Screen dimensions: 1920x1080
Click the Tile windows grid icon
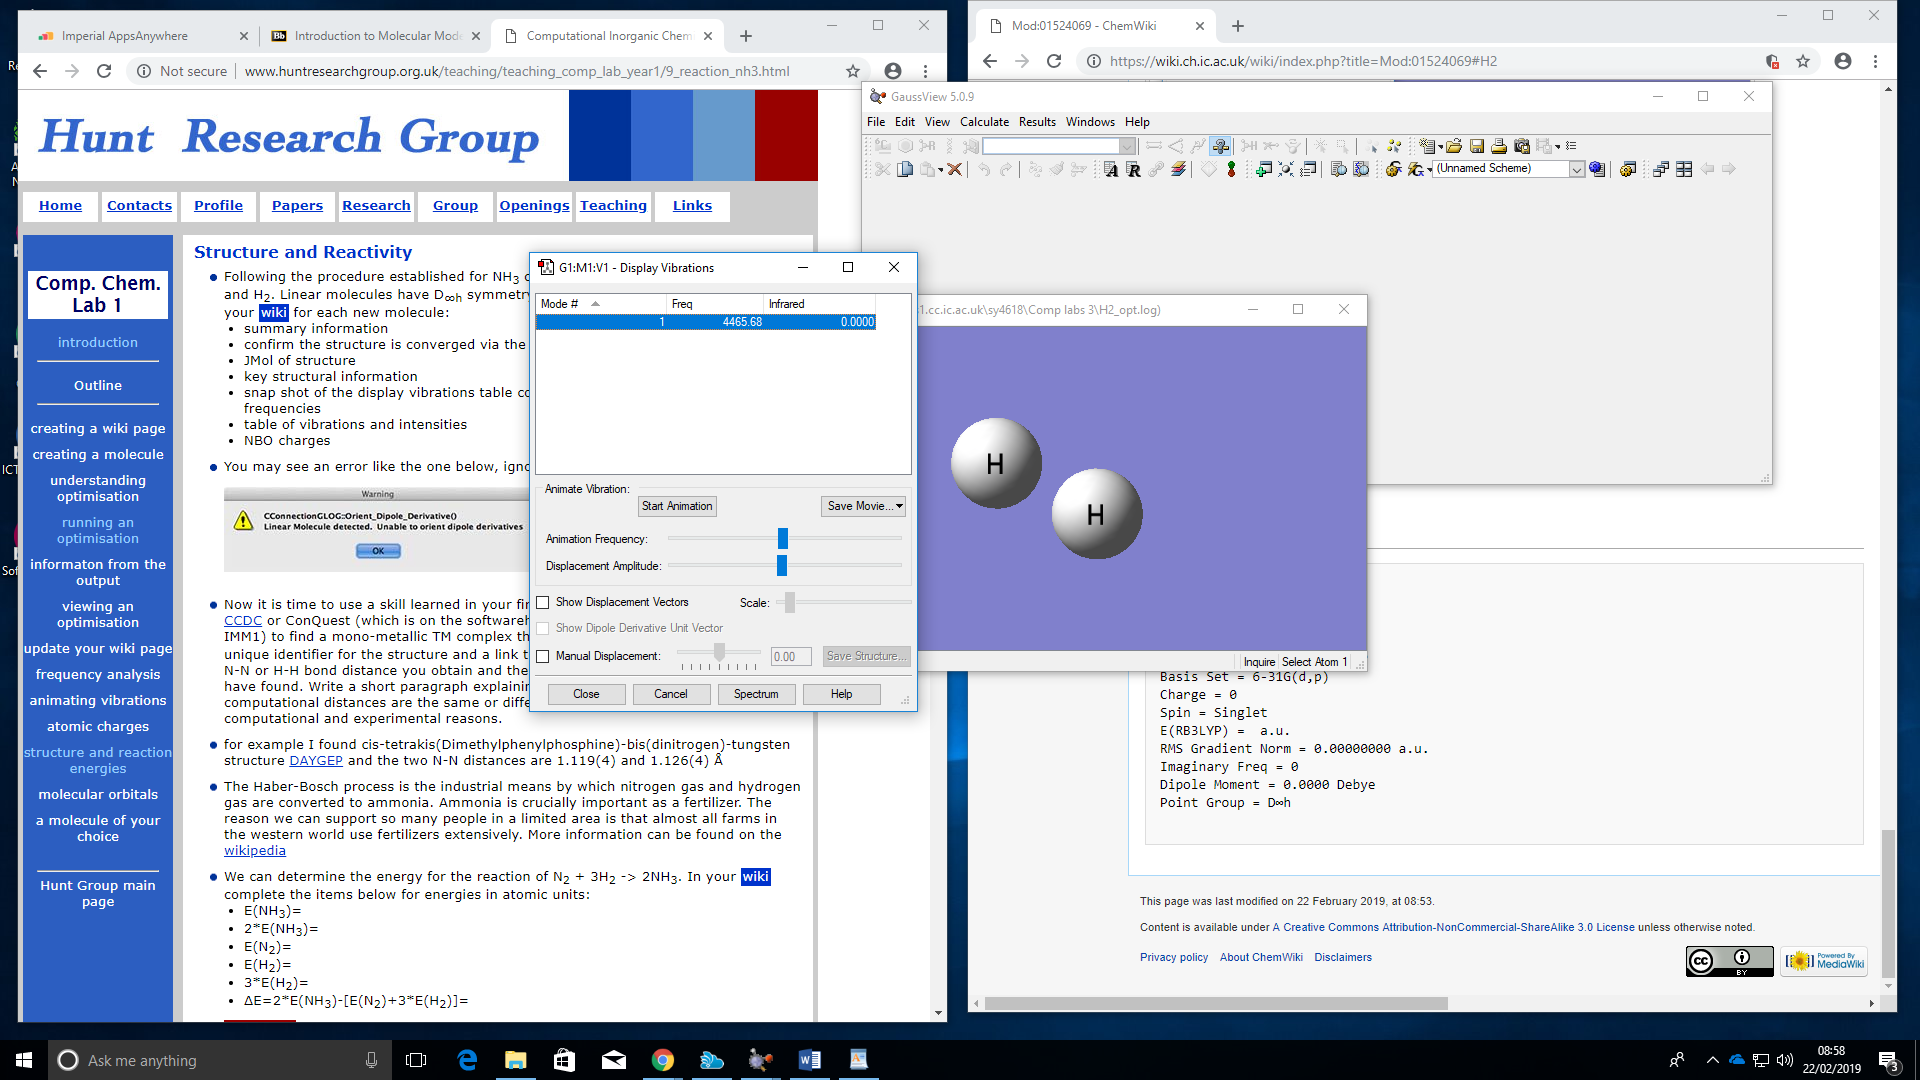1684,169
